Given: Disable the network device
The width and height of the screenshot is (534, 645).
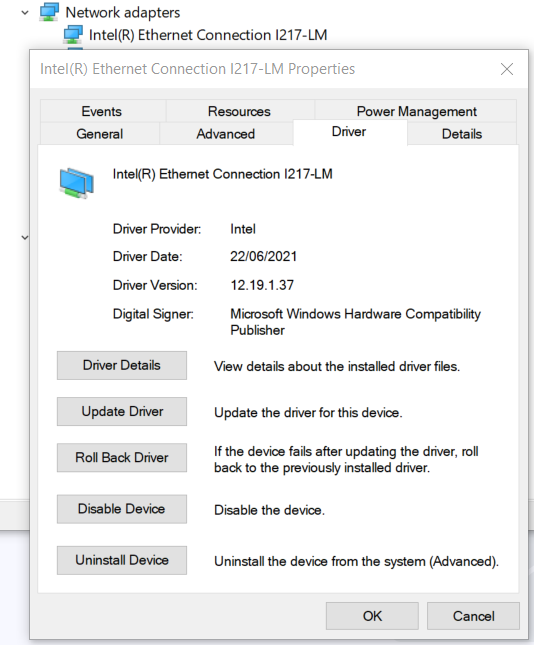Looking at the screenshot, I should click(122, 509).
